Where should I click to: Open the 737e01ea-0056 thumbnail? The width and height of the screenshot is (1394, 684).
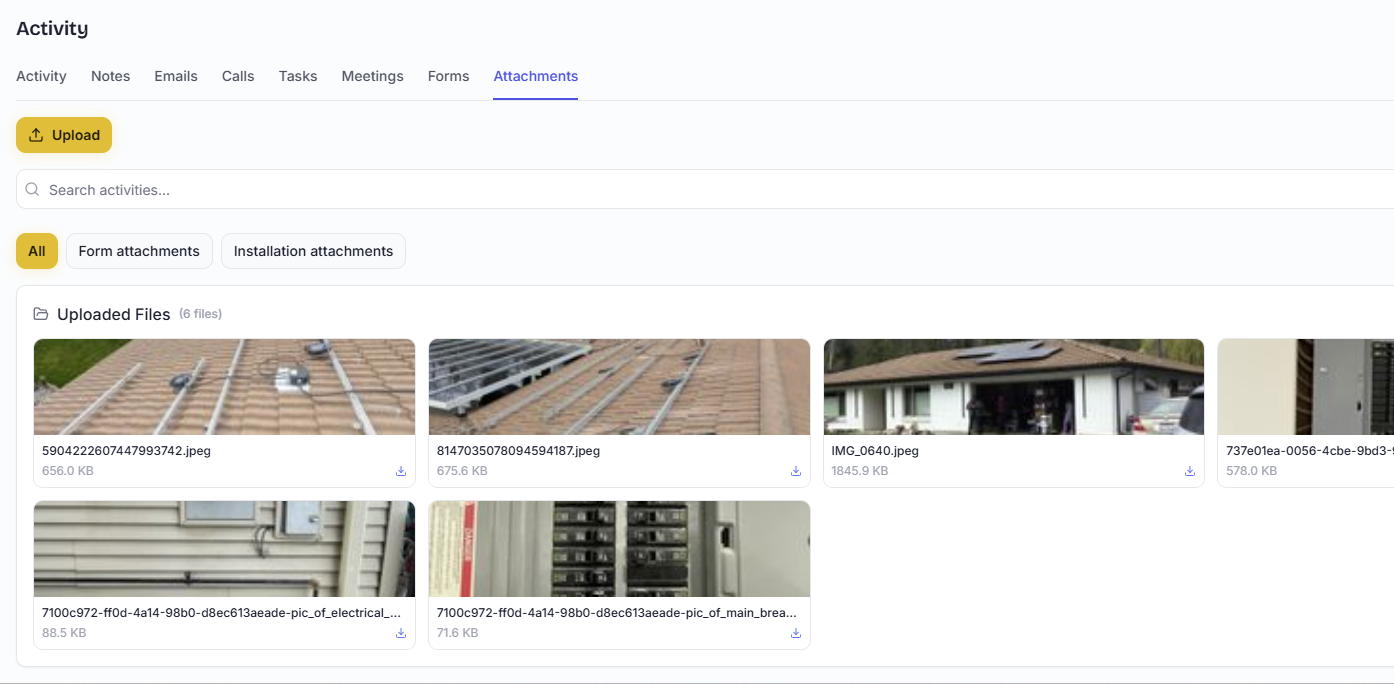(1306, 387)
